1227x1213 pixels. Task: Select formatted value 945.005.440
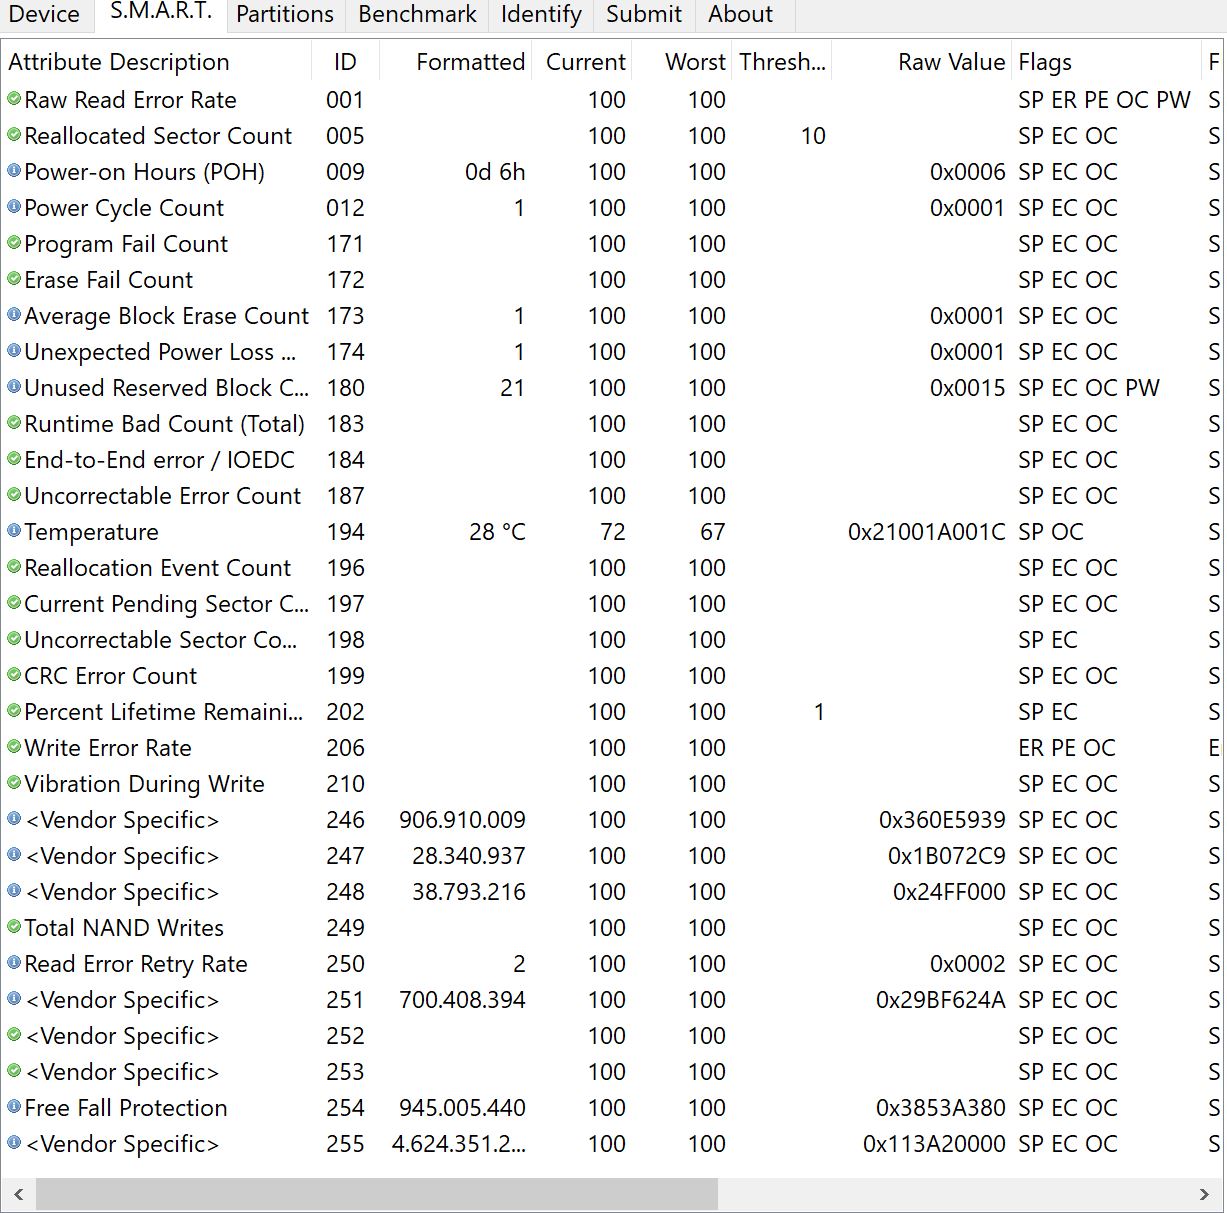click(x=462, y=1108)
